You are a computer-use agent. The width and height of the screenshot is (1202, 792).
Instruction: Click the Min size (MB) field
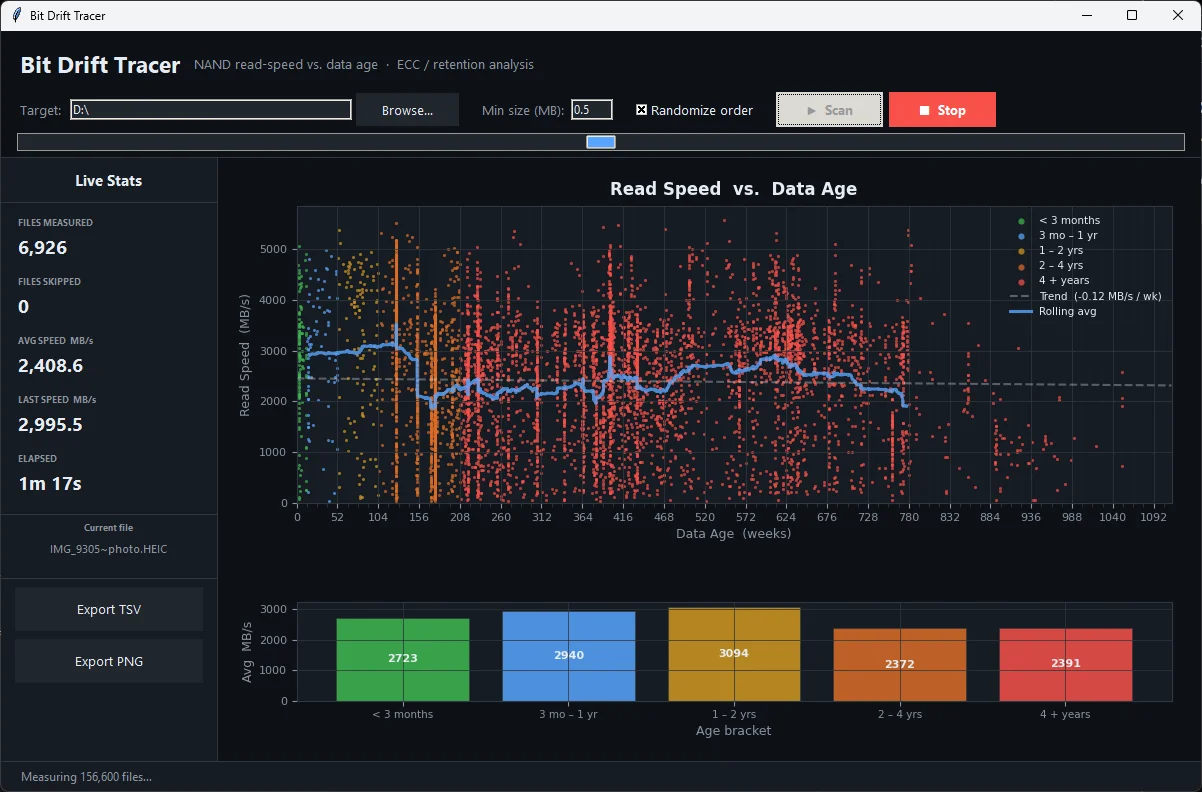(x=592, y=110)
